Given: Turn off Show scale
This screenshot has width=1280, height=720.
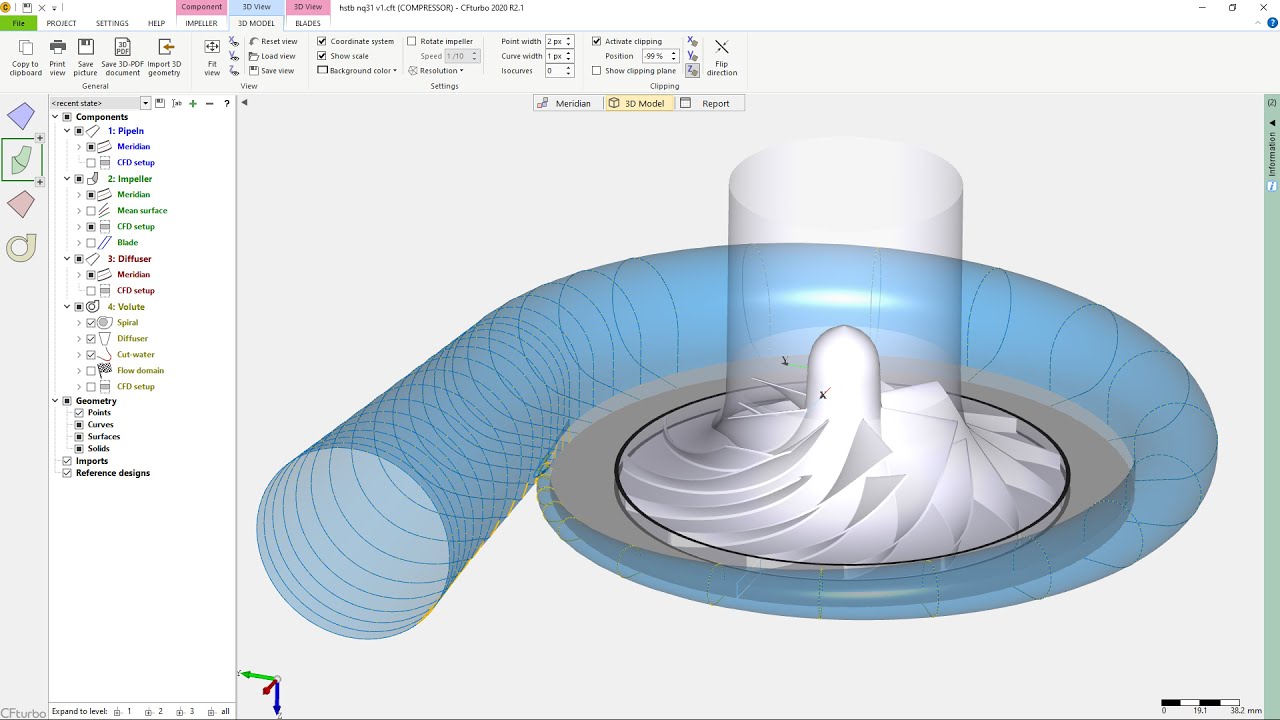Looking at the screenshot, I should pos(322,56).
